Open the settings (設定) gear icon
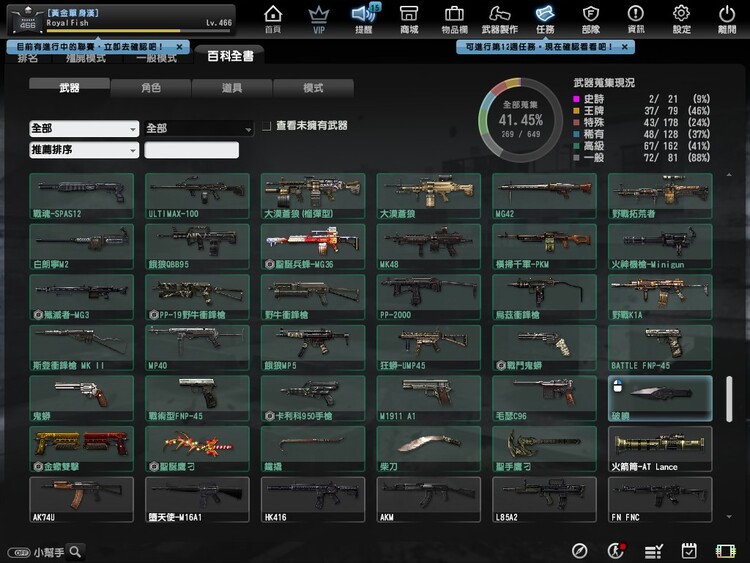Viewport: 750px width, 563px height. tap(681, 19)
